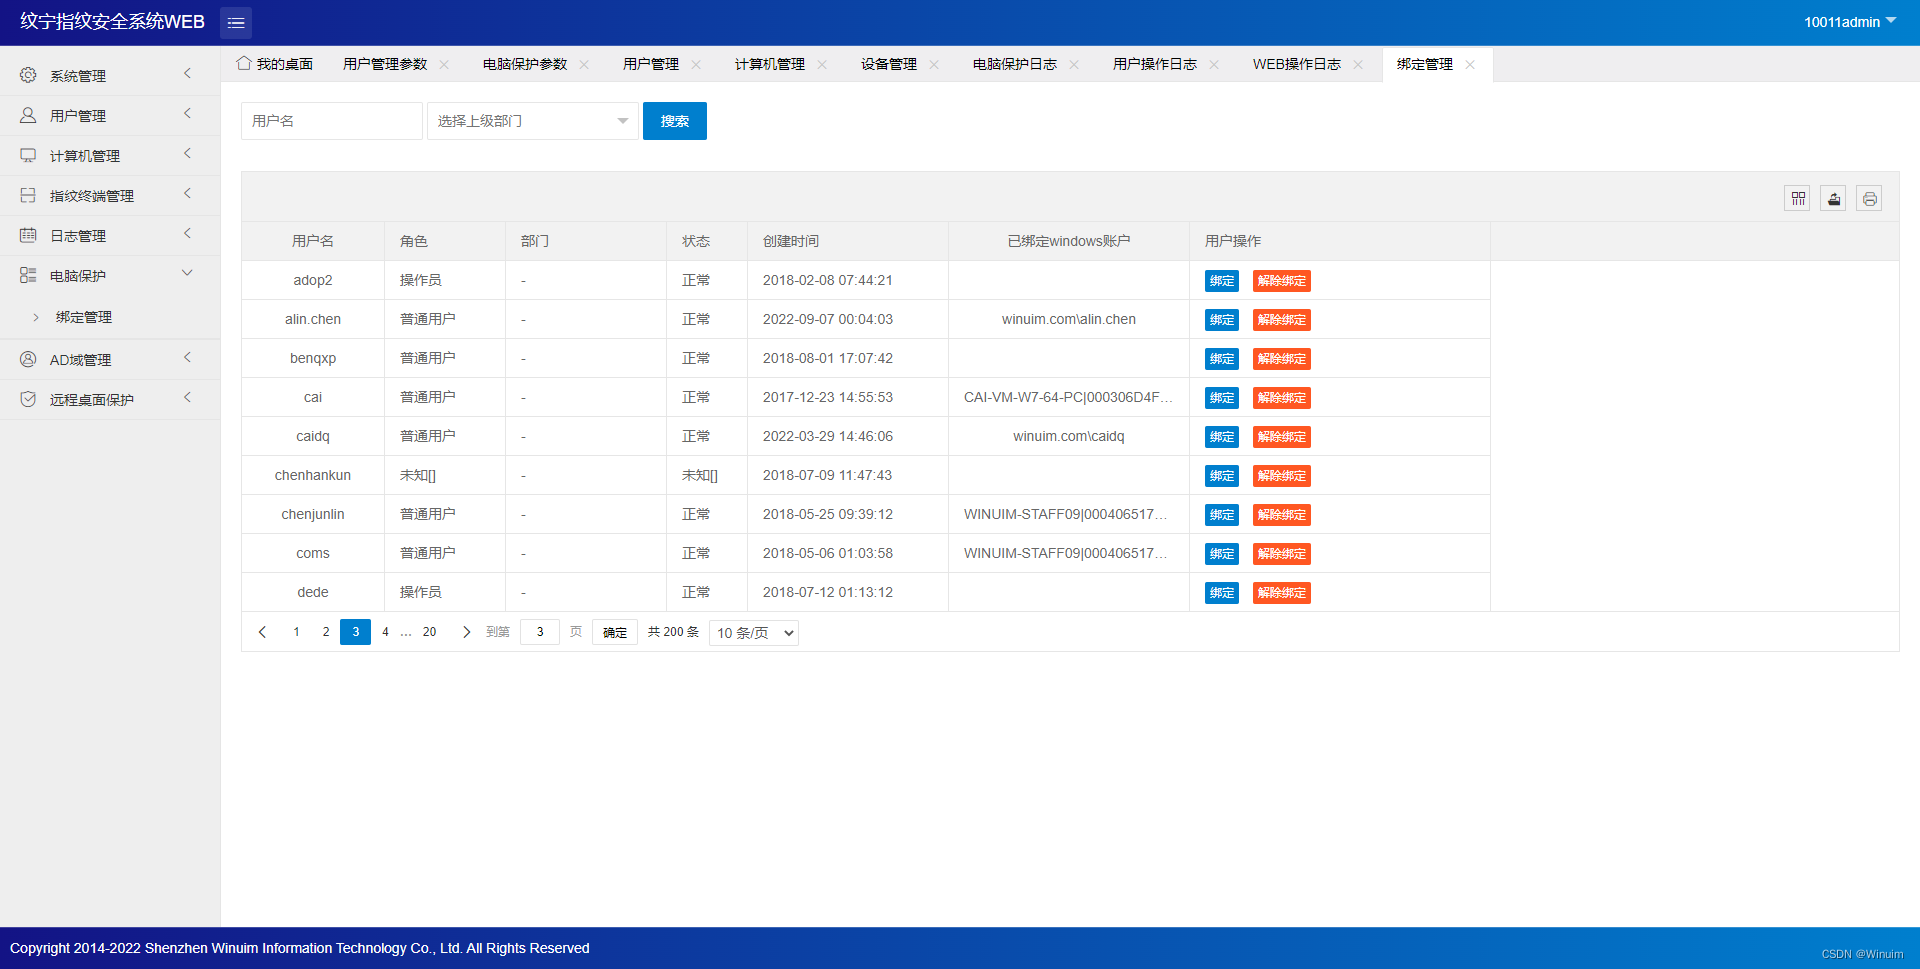Click the 已绑定windows账户 column header
Image resolution: width=1920 pixels, height=969 pixels.
[1069, 241]
